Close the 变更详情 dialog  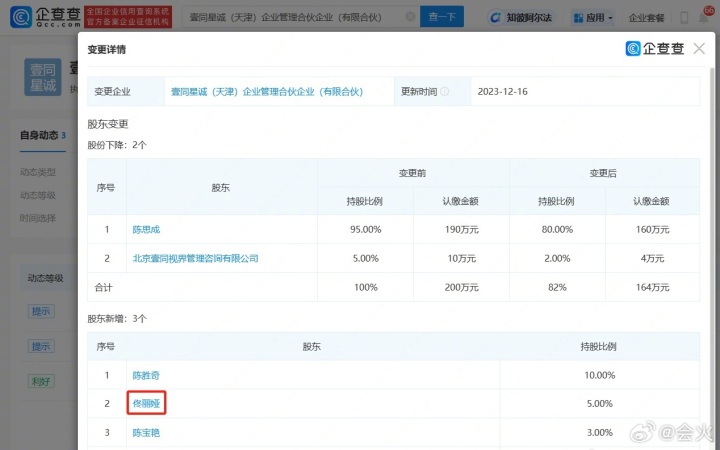(x=699, y=48)
